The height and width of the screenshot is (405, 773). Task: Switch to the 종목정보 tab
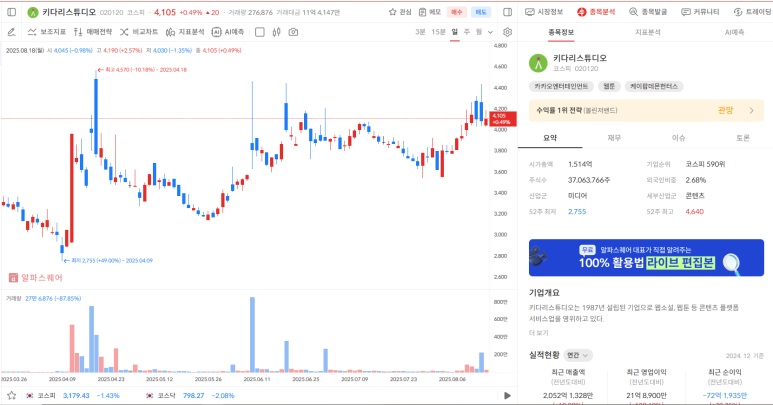(561, 32)
